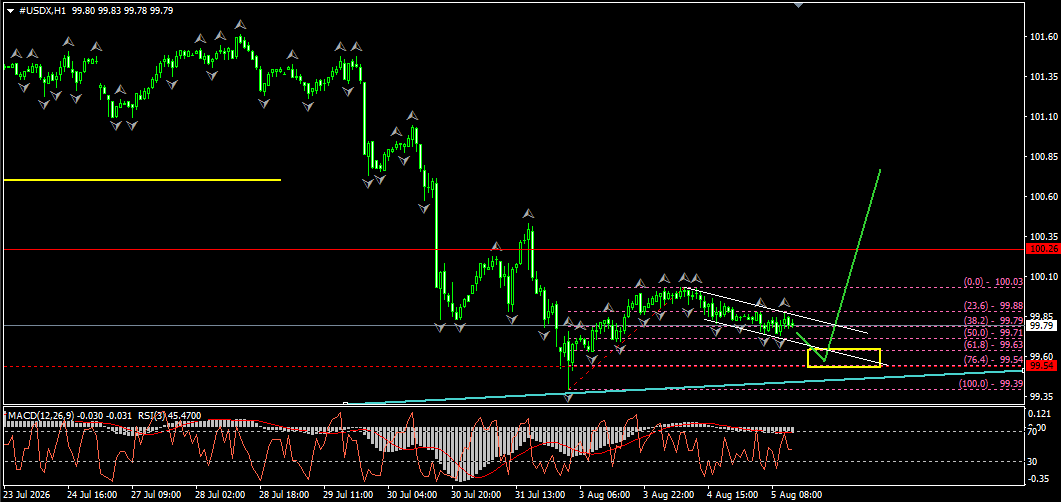The height and width of the screenshot is (502, 1061).
Task: Click the 29 Jul 11:00 time label
Action: [346, 495]
